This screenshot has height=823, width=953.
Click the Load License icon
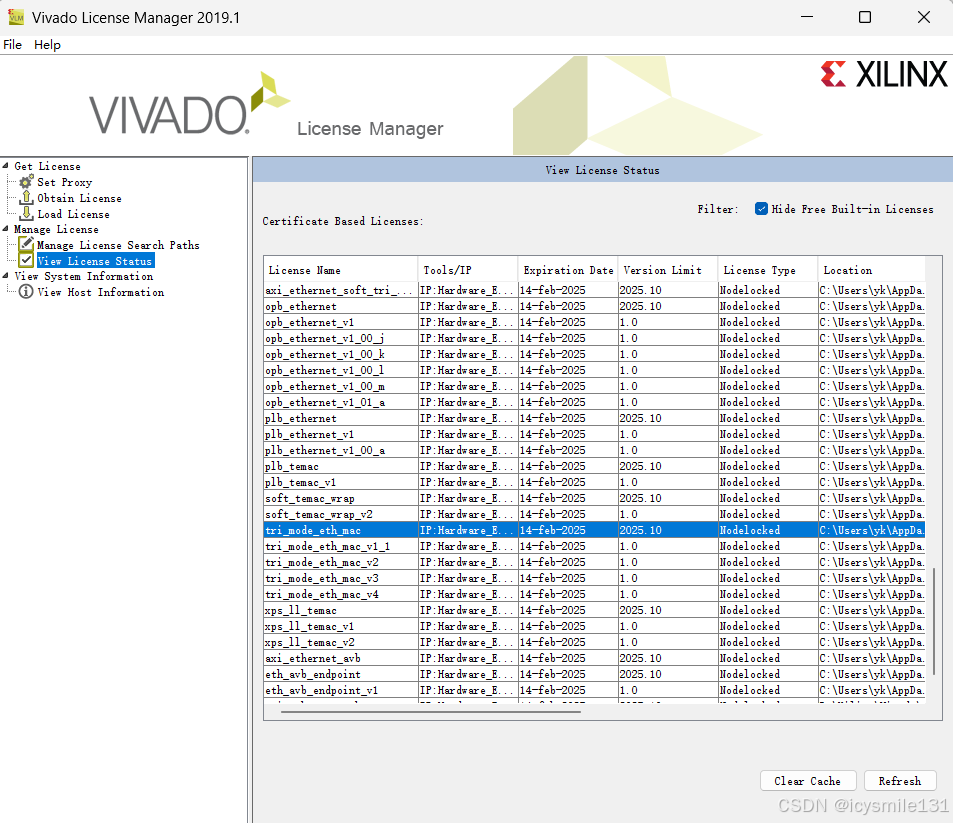pyautogui.click(x=26, y=213)
